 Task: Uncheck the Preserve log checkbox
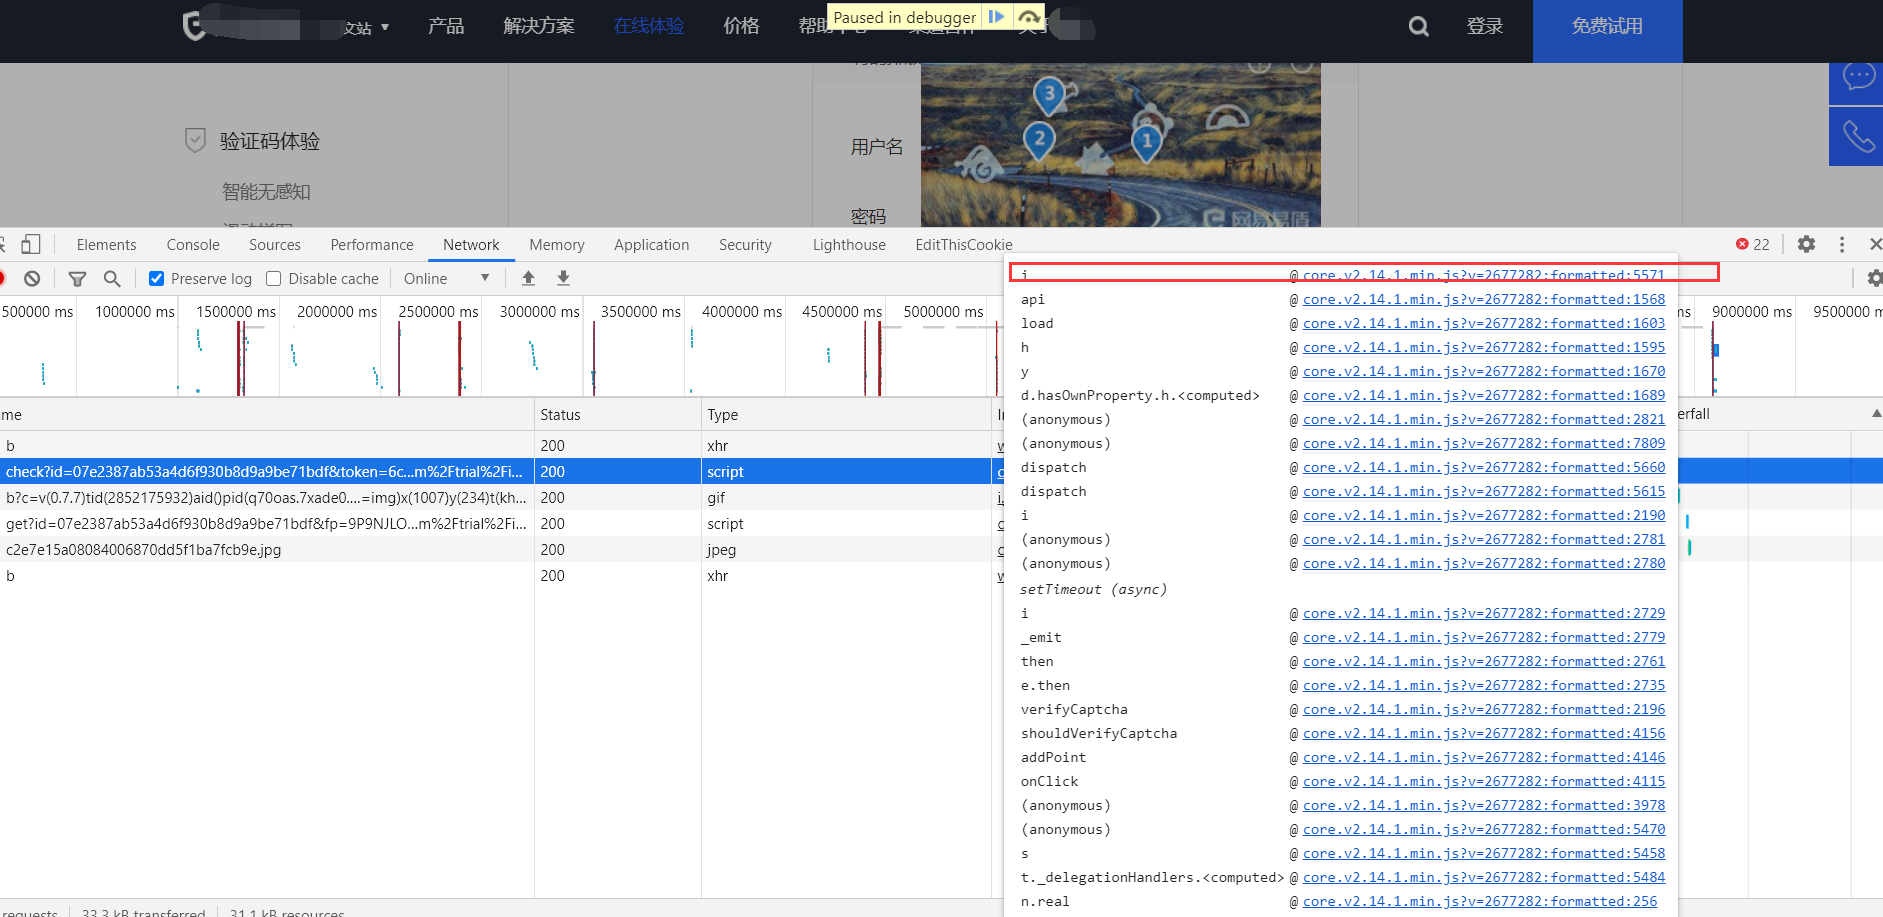tap(157, 279)
